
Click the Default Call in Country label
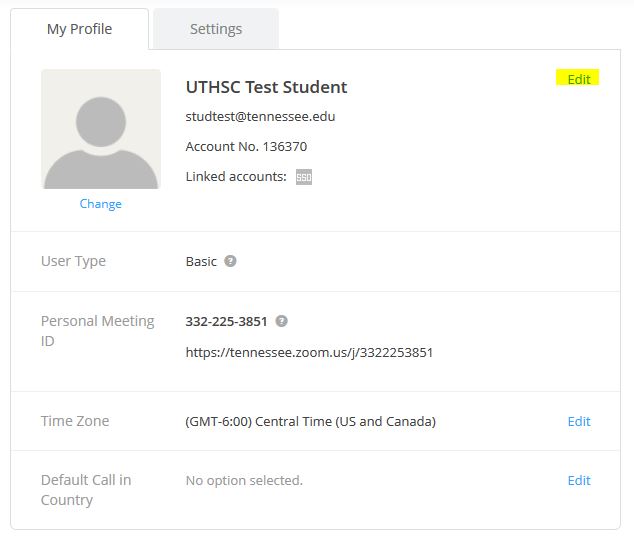[86, 490]
